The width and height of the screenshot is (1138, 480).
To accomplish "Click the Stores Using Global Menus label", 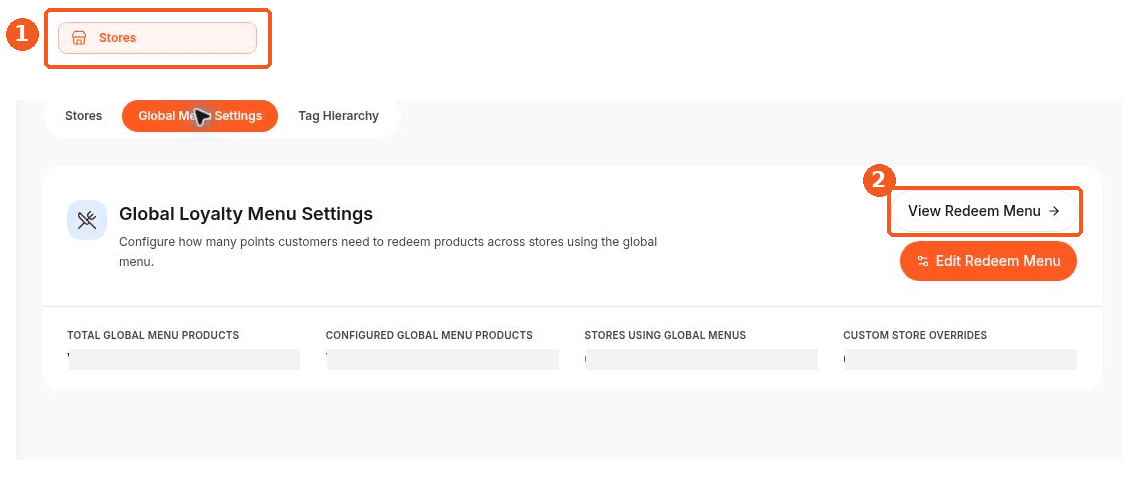I will coord(665,335).
